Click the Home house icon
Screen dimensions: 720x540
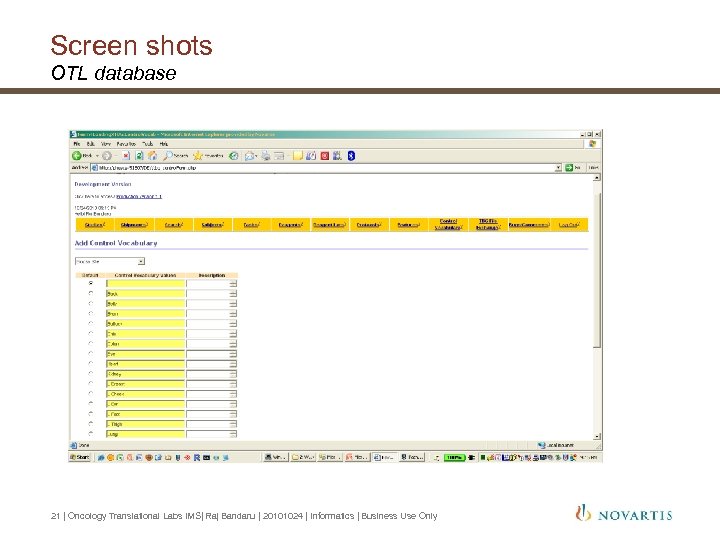pos(152,156)
